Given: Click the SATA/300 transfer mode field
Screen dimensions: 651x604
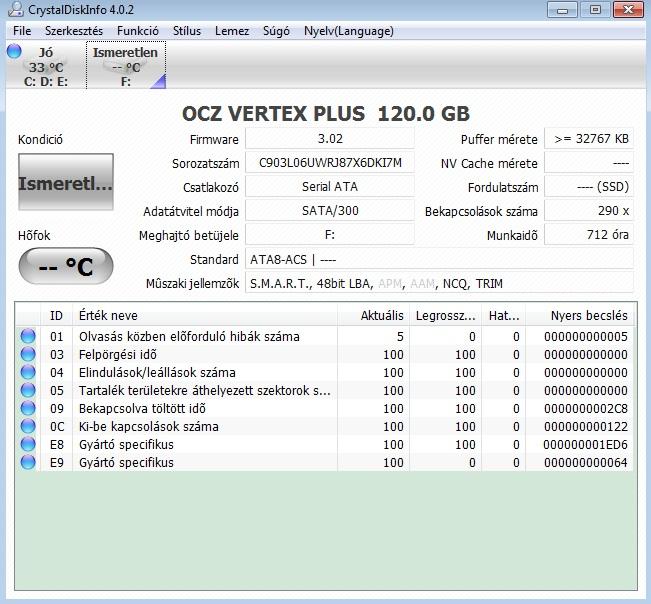Looking at the screenshot, I should 330,211.
